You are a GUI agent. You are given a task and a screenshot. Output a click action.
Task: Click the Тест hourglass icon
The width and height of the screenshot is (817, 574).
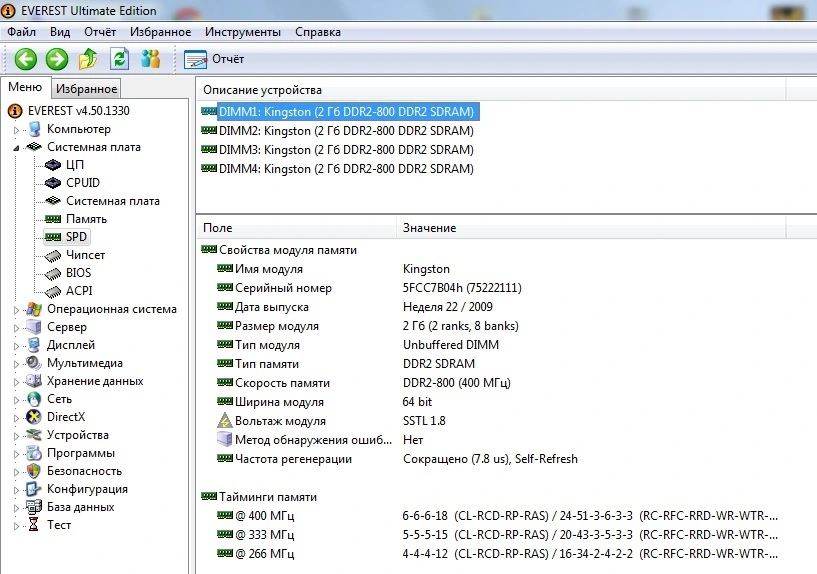click(34, 525)
